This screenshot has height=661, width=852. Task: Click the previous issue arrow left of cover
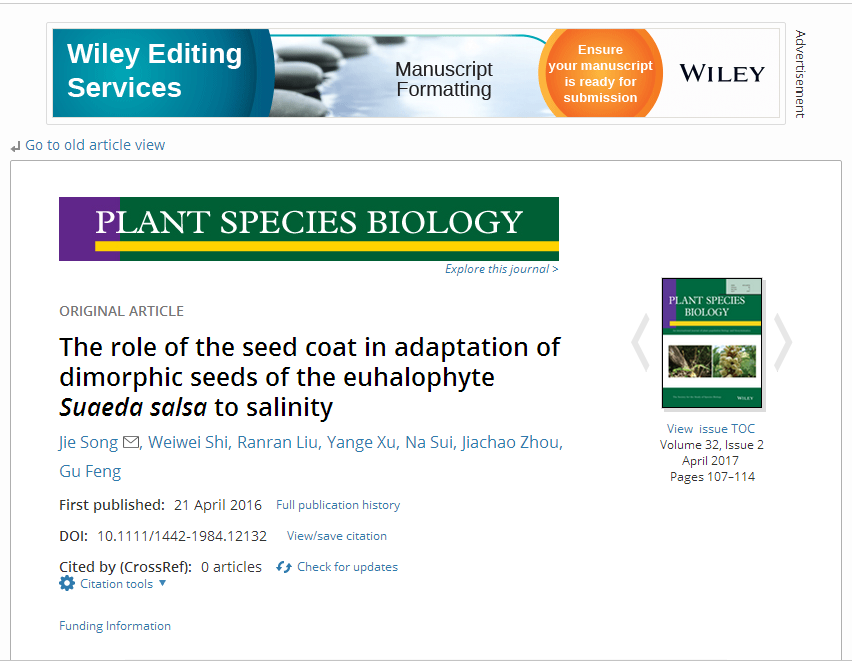[x=640, y=342]
